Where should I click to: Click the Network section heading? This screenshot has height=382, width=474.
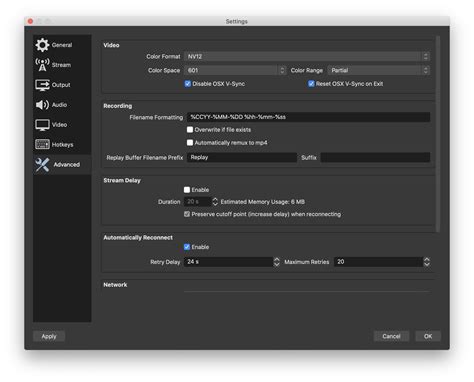coord(115,285)
